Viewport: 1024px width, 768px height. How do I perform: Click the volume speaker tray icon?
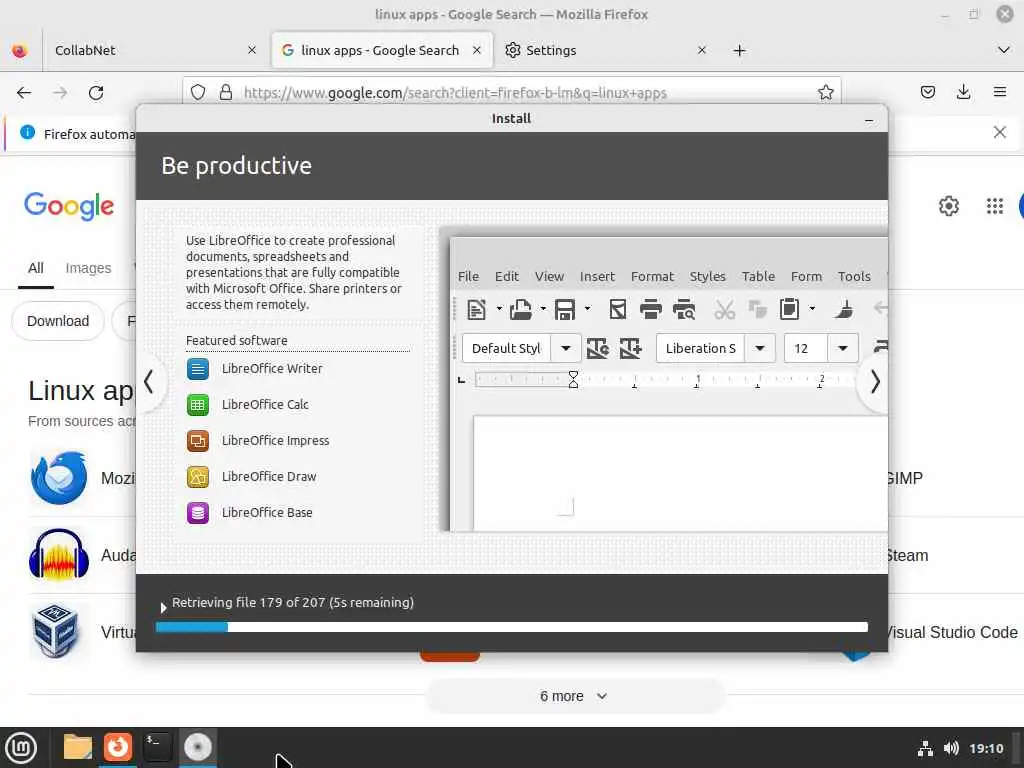click(x=951, y=748)
